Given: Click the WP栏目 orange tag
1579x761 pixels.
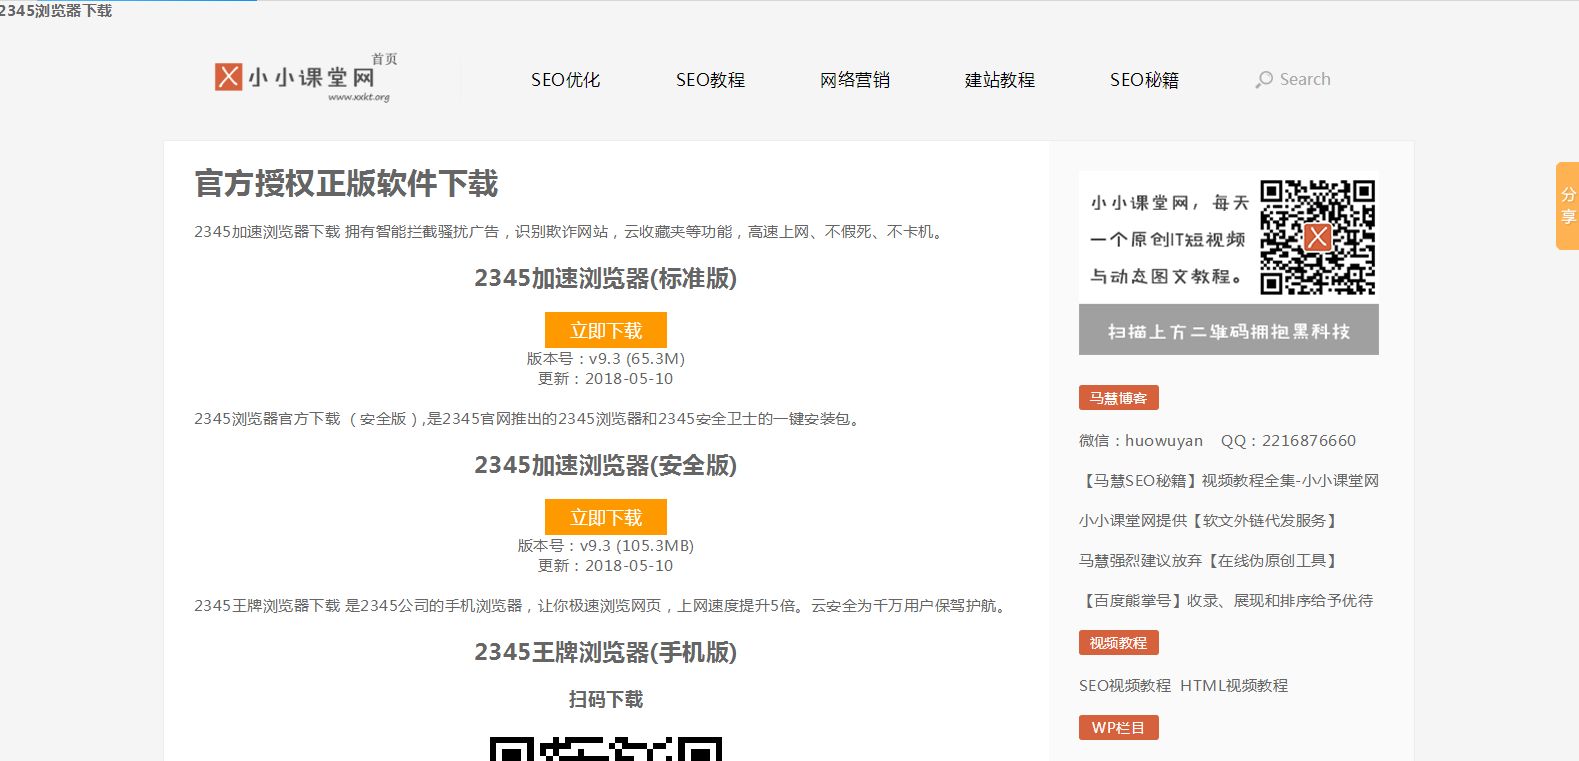Looking at the screenshot, I should pos(1119,728).
